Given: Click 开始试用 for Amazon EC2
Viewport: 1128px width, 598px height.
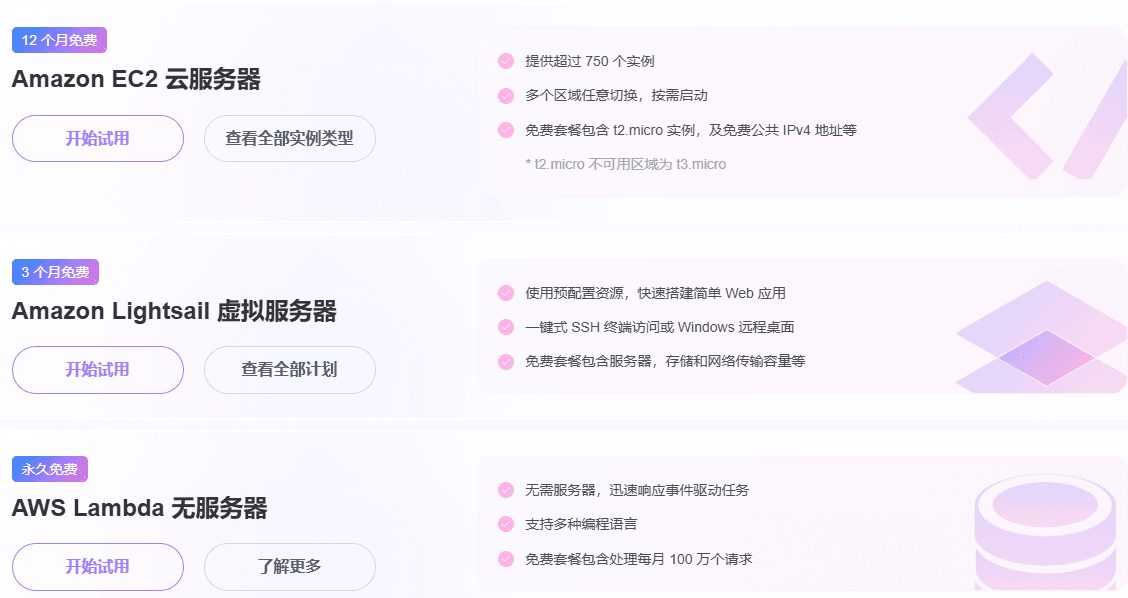Looking at the screenshot, I should tap(97, 138).
